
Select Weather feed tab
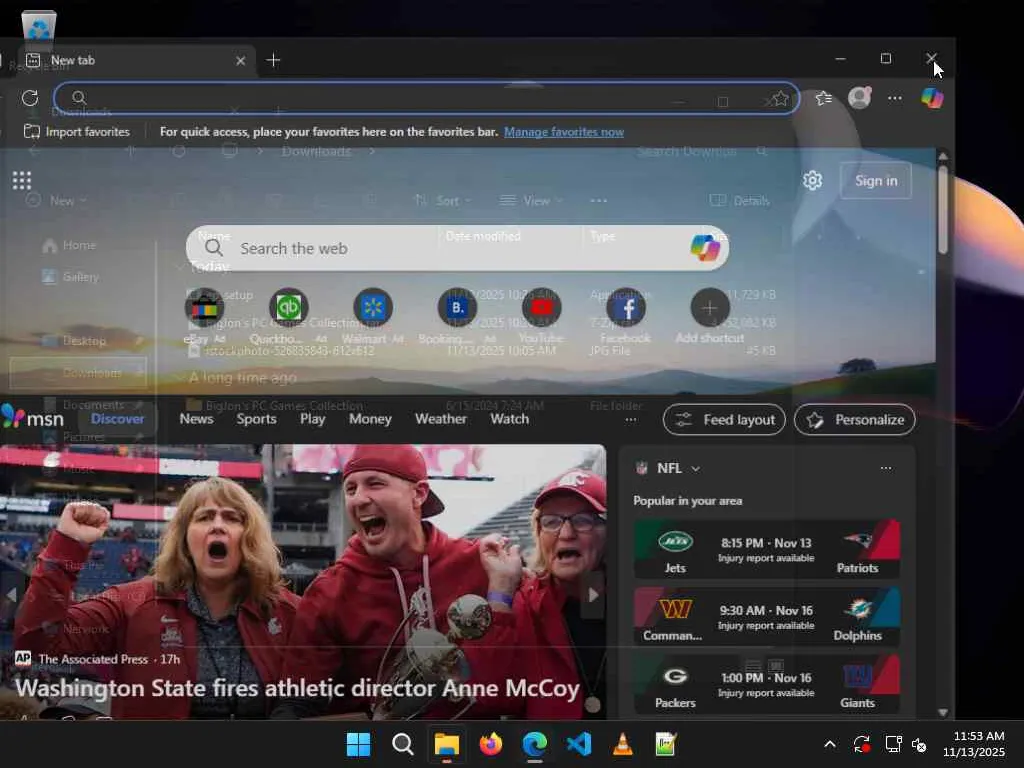[x=441, y=419]
